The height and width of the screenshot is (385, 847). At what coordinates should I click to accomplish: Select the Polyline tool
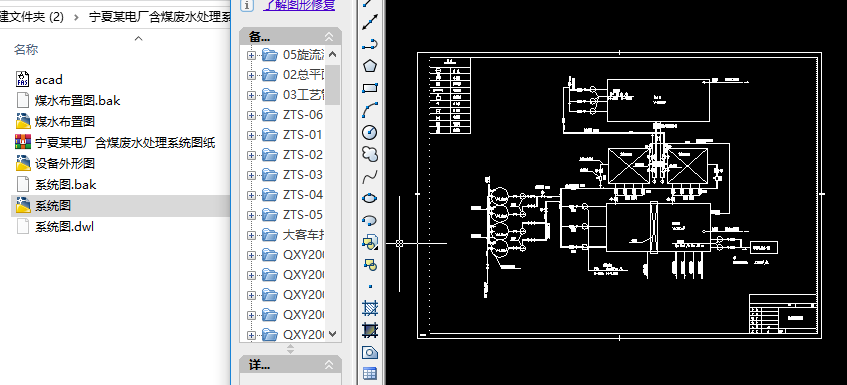click(x=370, y=44)
